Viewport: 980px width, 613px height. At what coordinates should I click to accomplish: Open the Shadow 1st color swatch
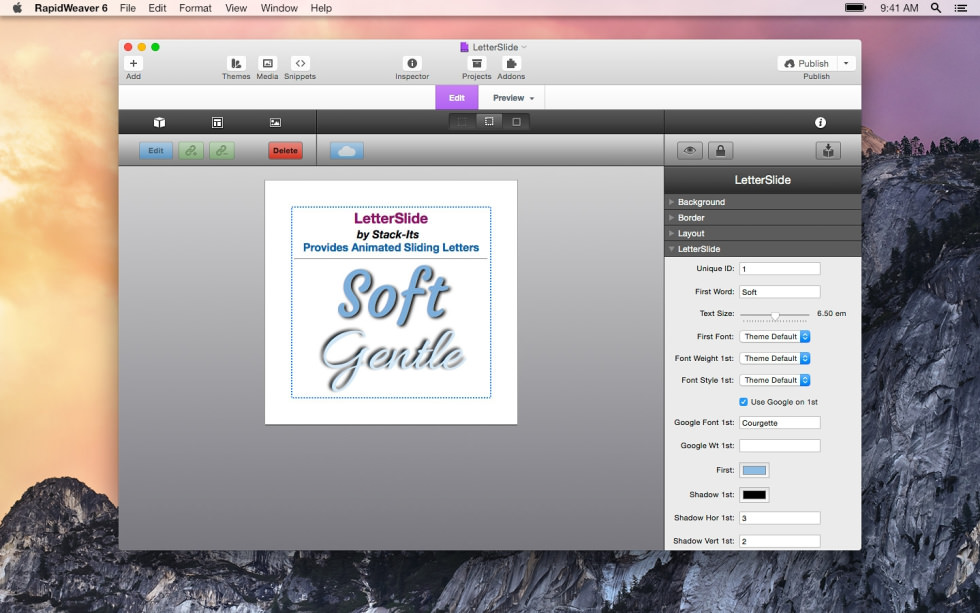tap(754, 495)
